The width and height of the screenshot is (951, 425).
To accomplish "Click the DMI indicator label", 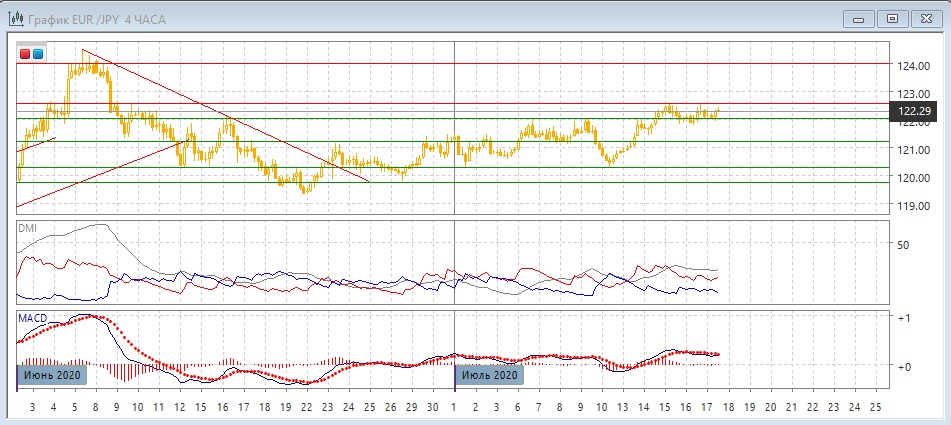I will pyautogui.click(x=28, y=229).
